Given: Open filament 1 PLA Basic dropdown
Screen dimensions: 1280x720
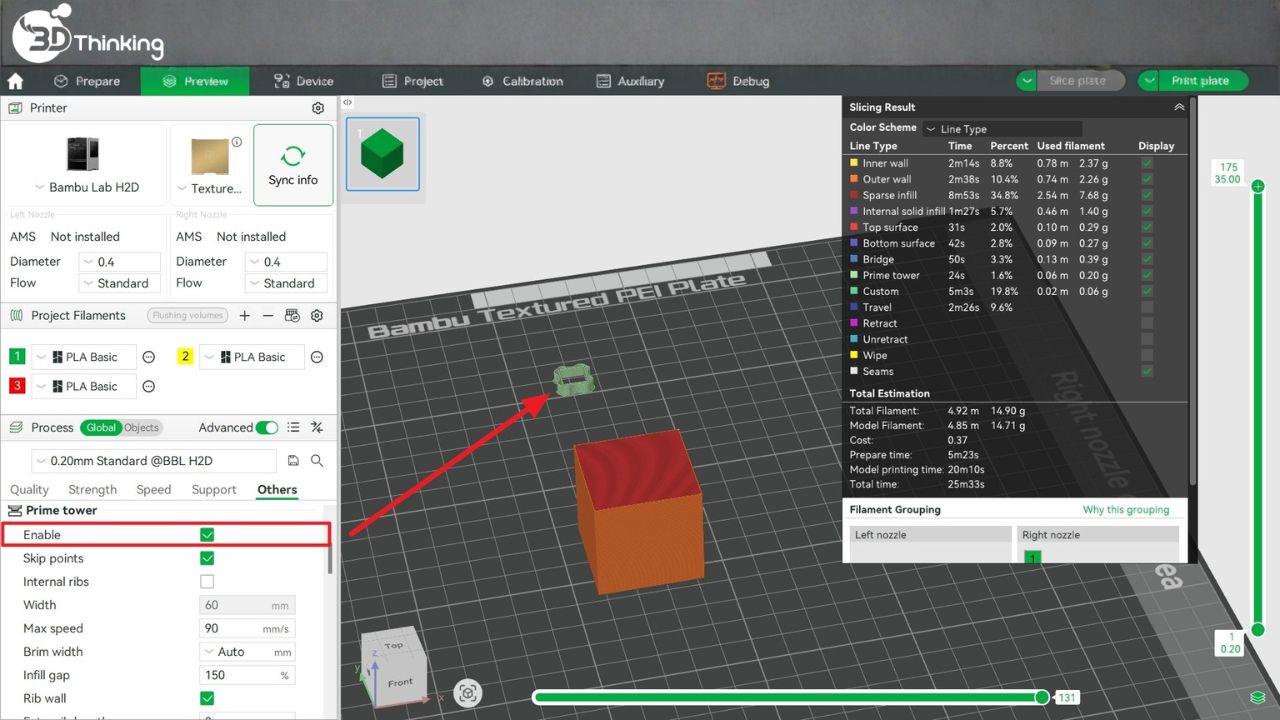Looking at the screenshot, I should click(x=84, y=357).
